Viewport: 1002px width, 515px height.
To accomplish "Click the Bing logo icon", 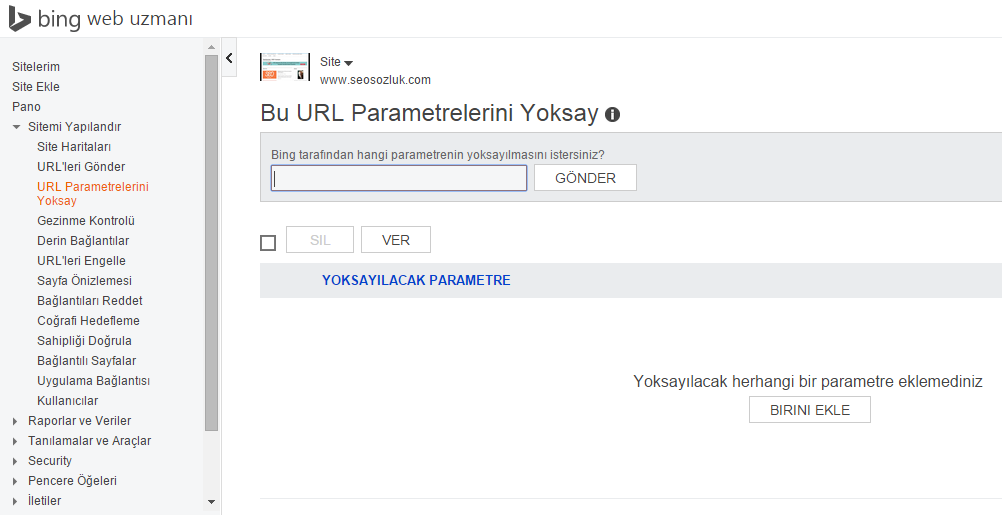I will pyautogui.click(x=19, y=18).
